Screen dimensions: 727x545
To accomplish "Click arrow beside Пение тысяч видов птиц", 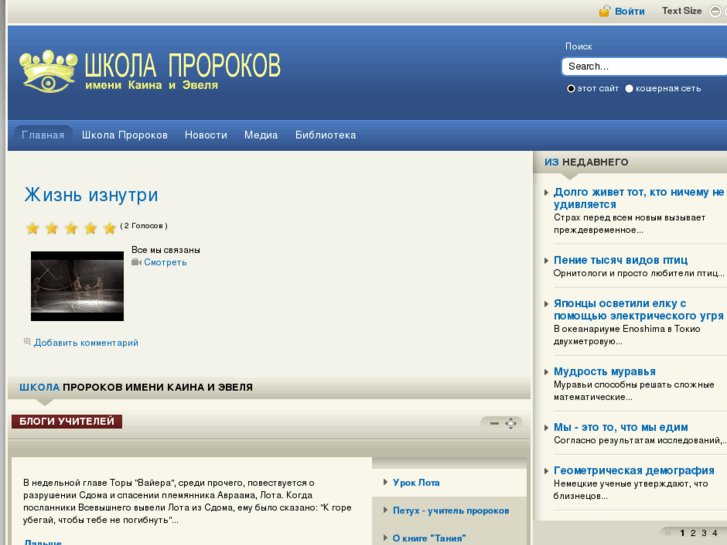I will tap(547, 260).
